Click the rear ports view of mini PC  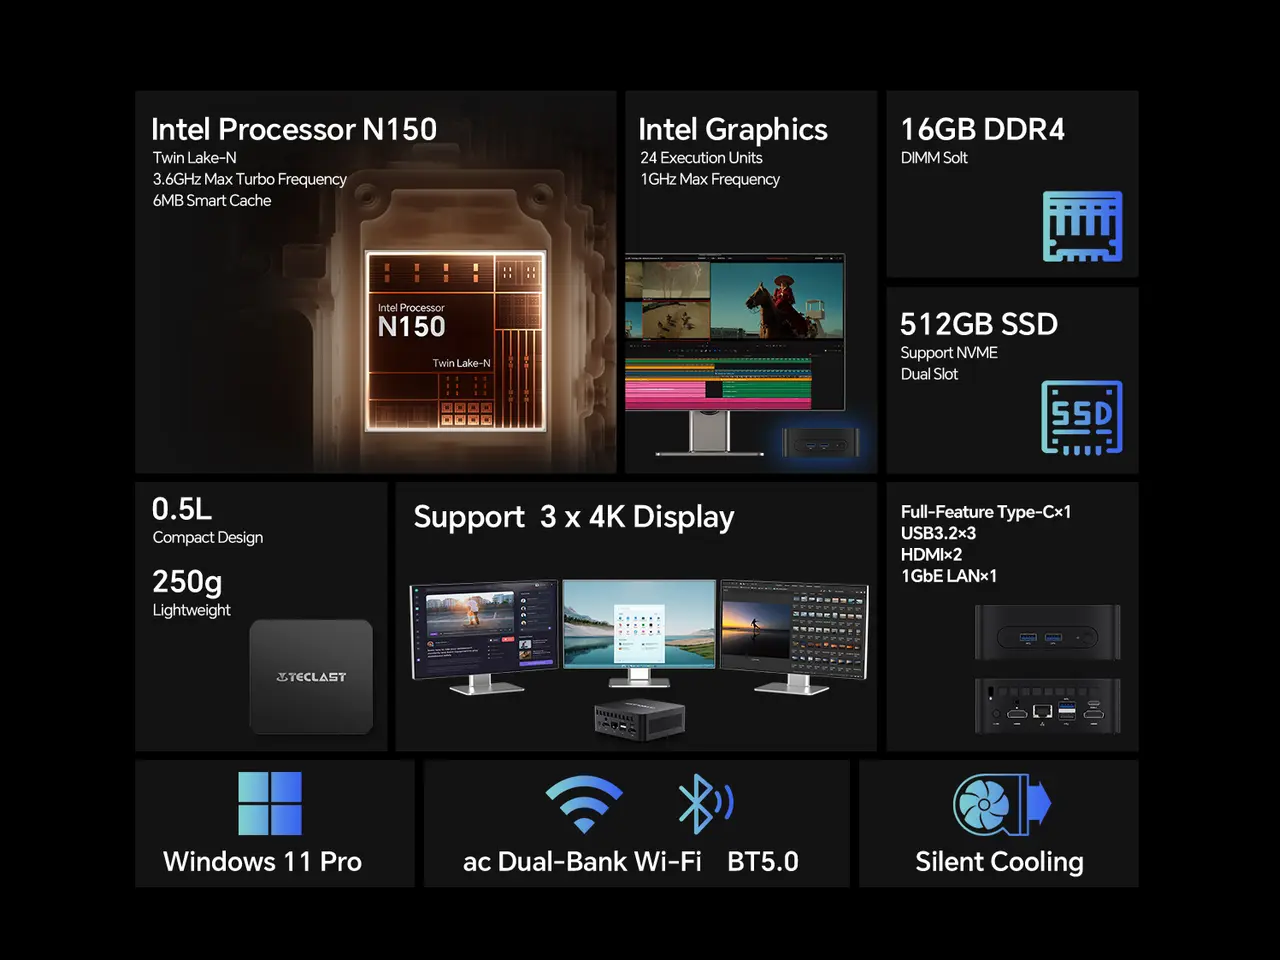1047,706
